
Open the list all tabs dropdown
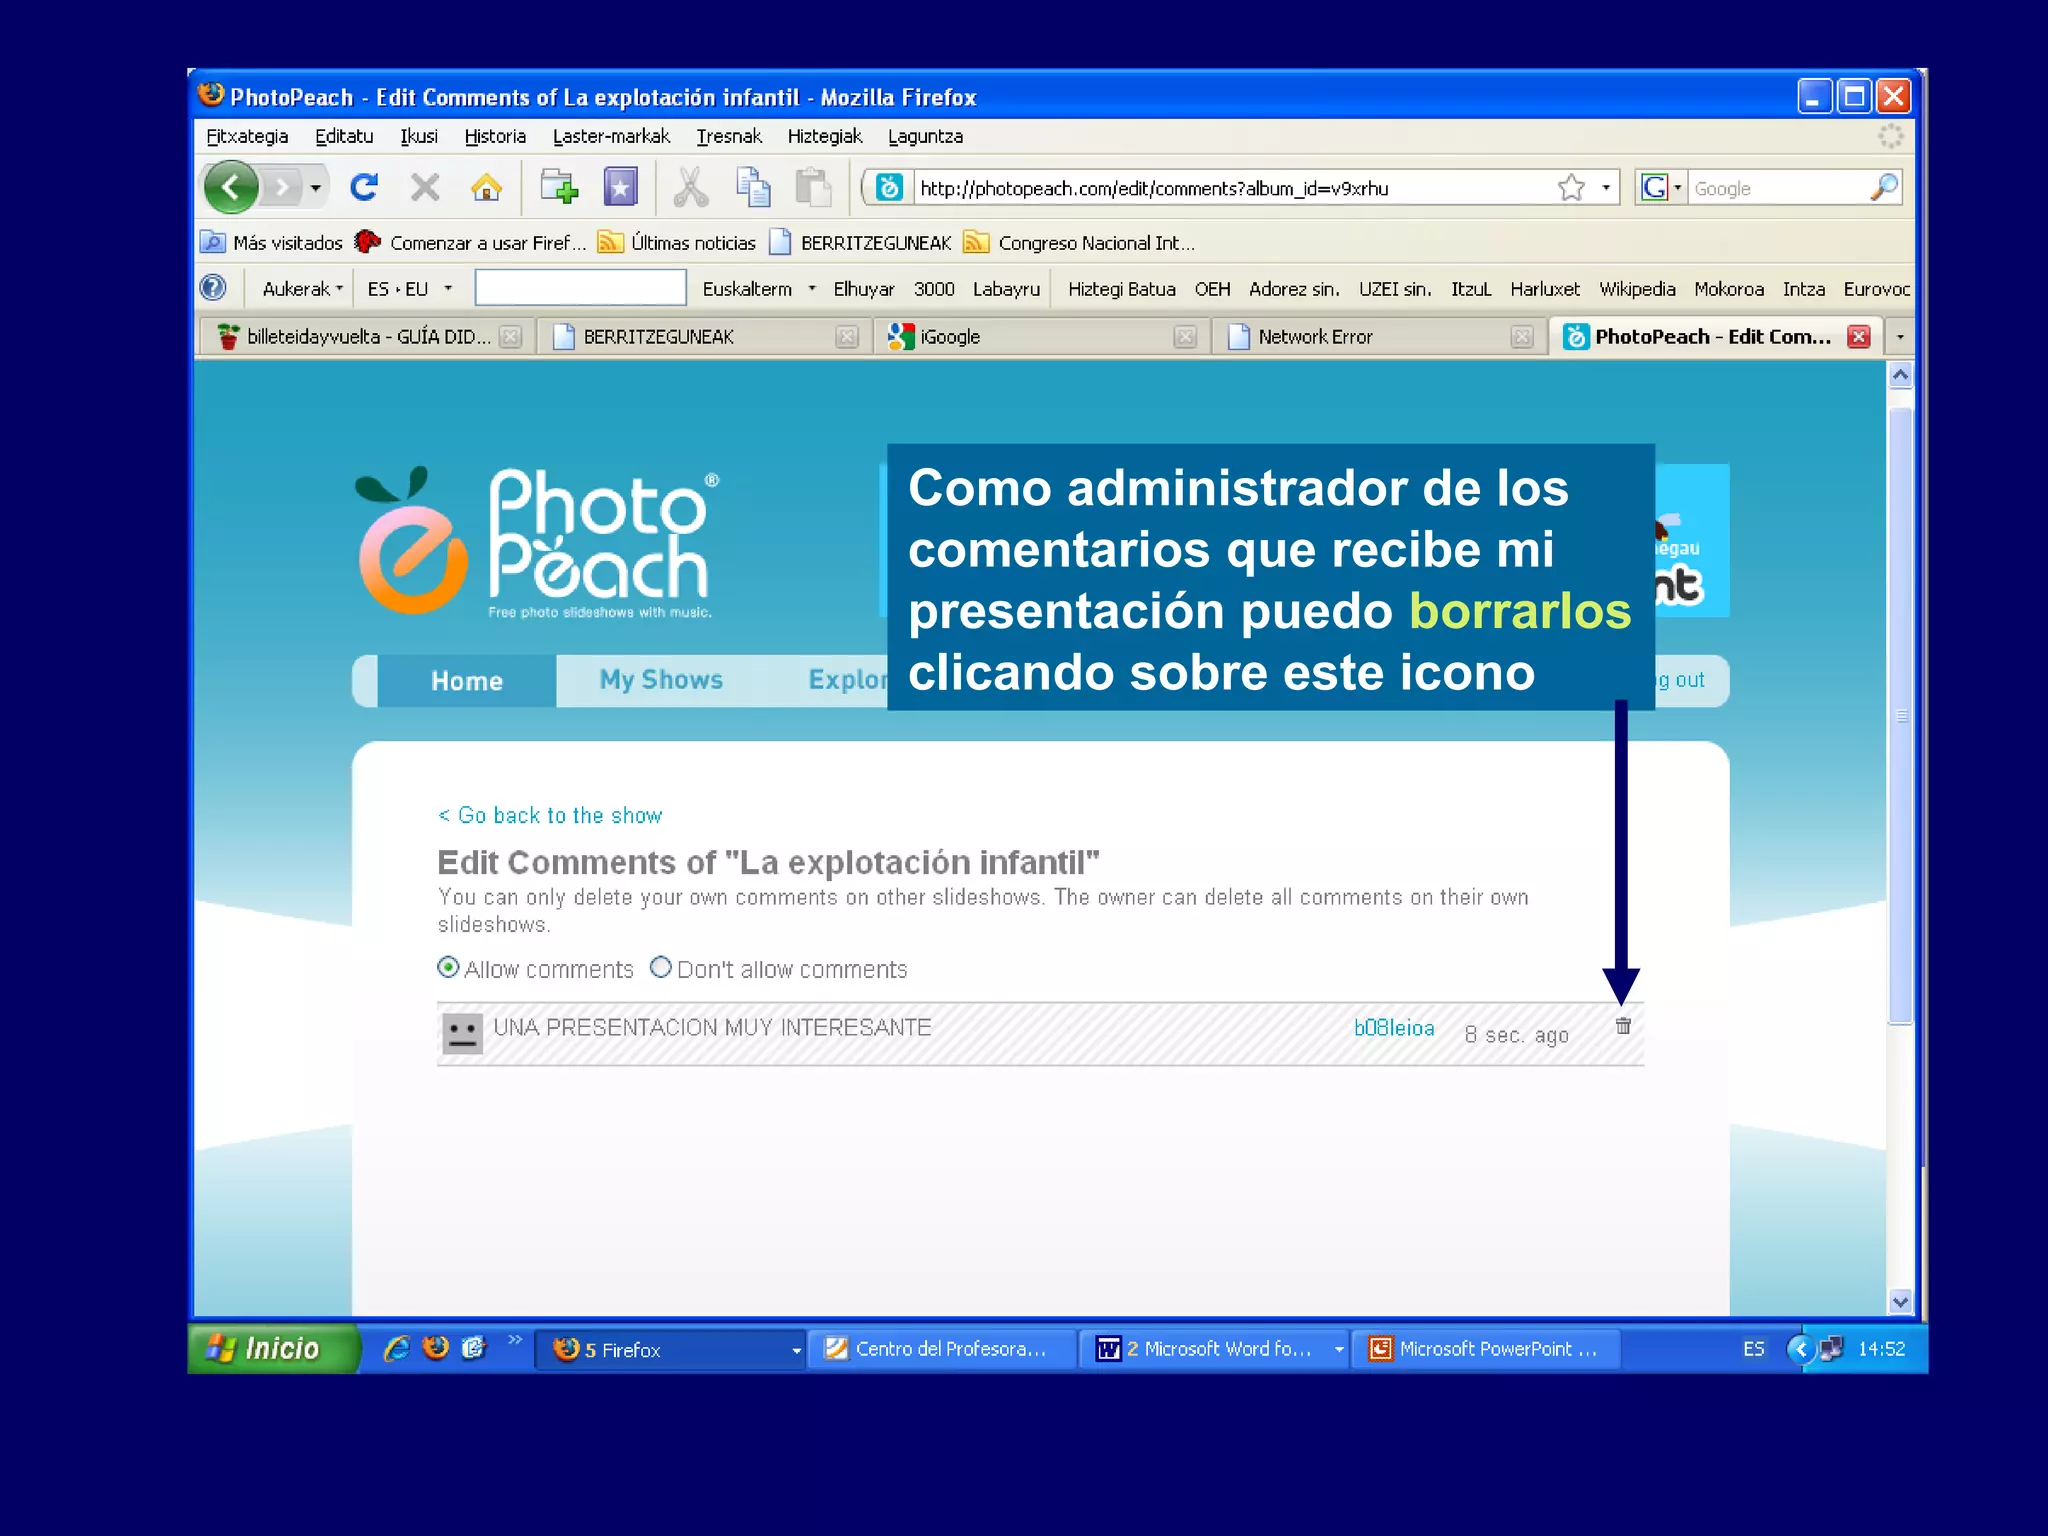tap(1900, 337)
